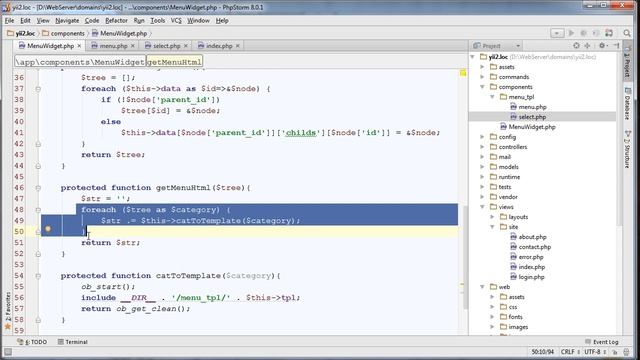Open the Structure side tool window
Screen dimensions: 640x360
627,149
